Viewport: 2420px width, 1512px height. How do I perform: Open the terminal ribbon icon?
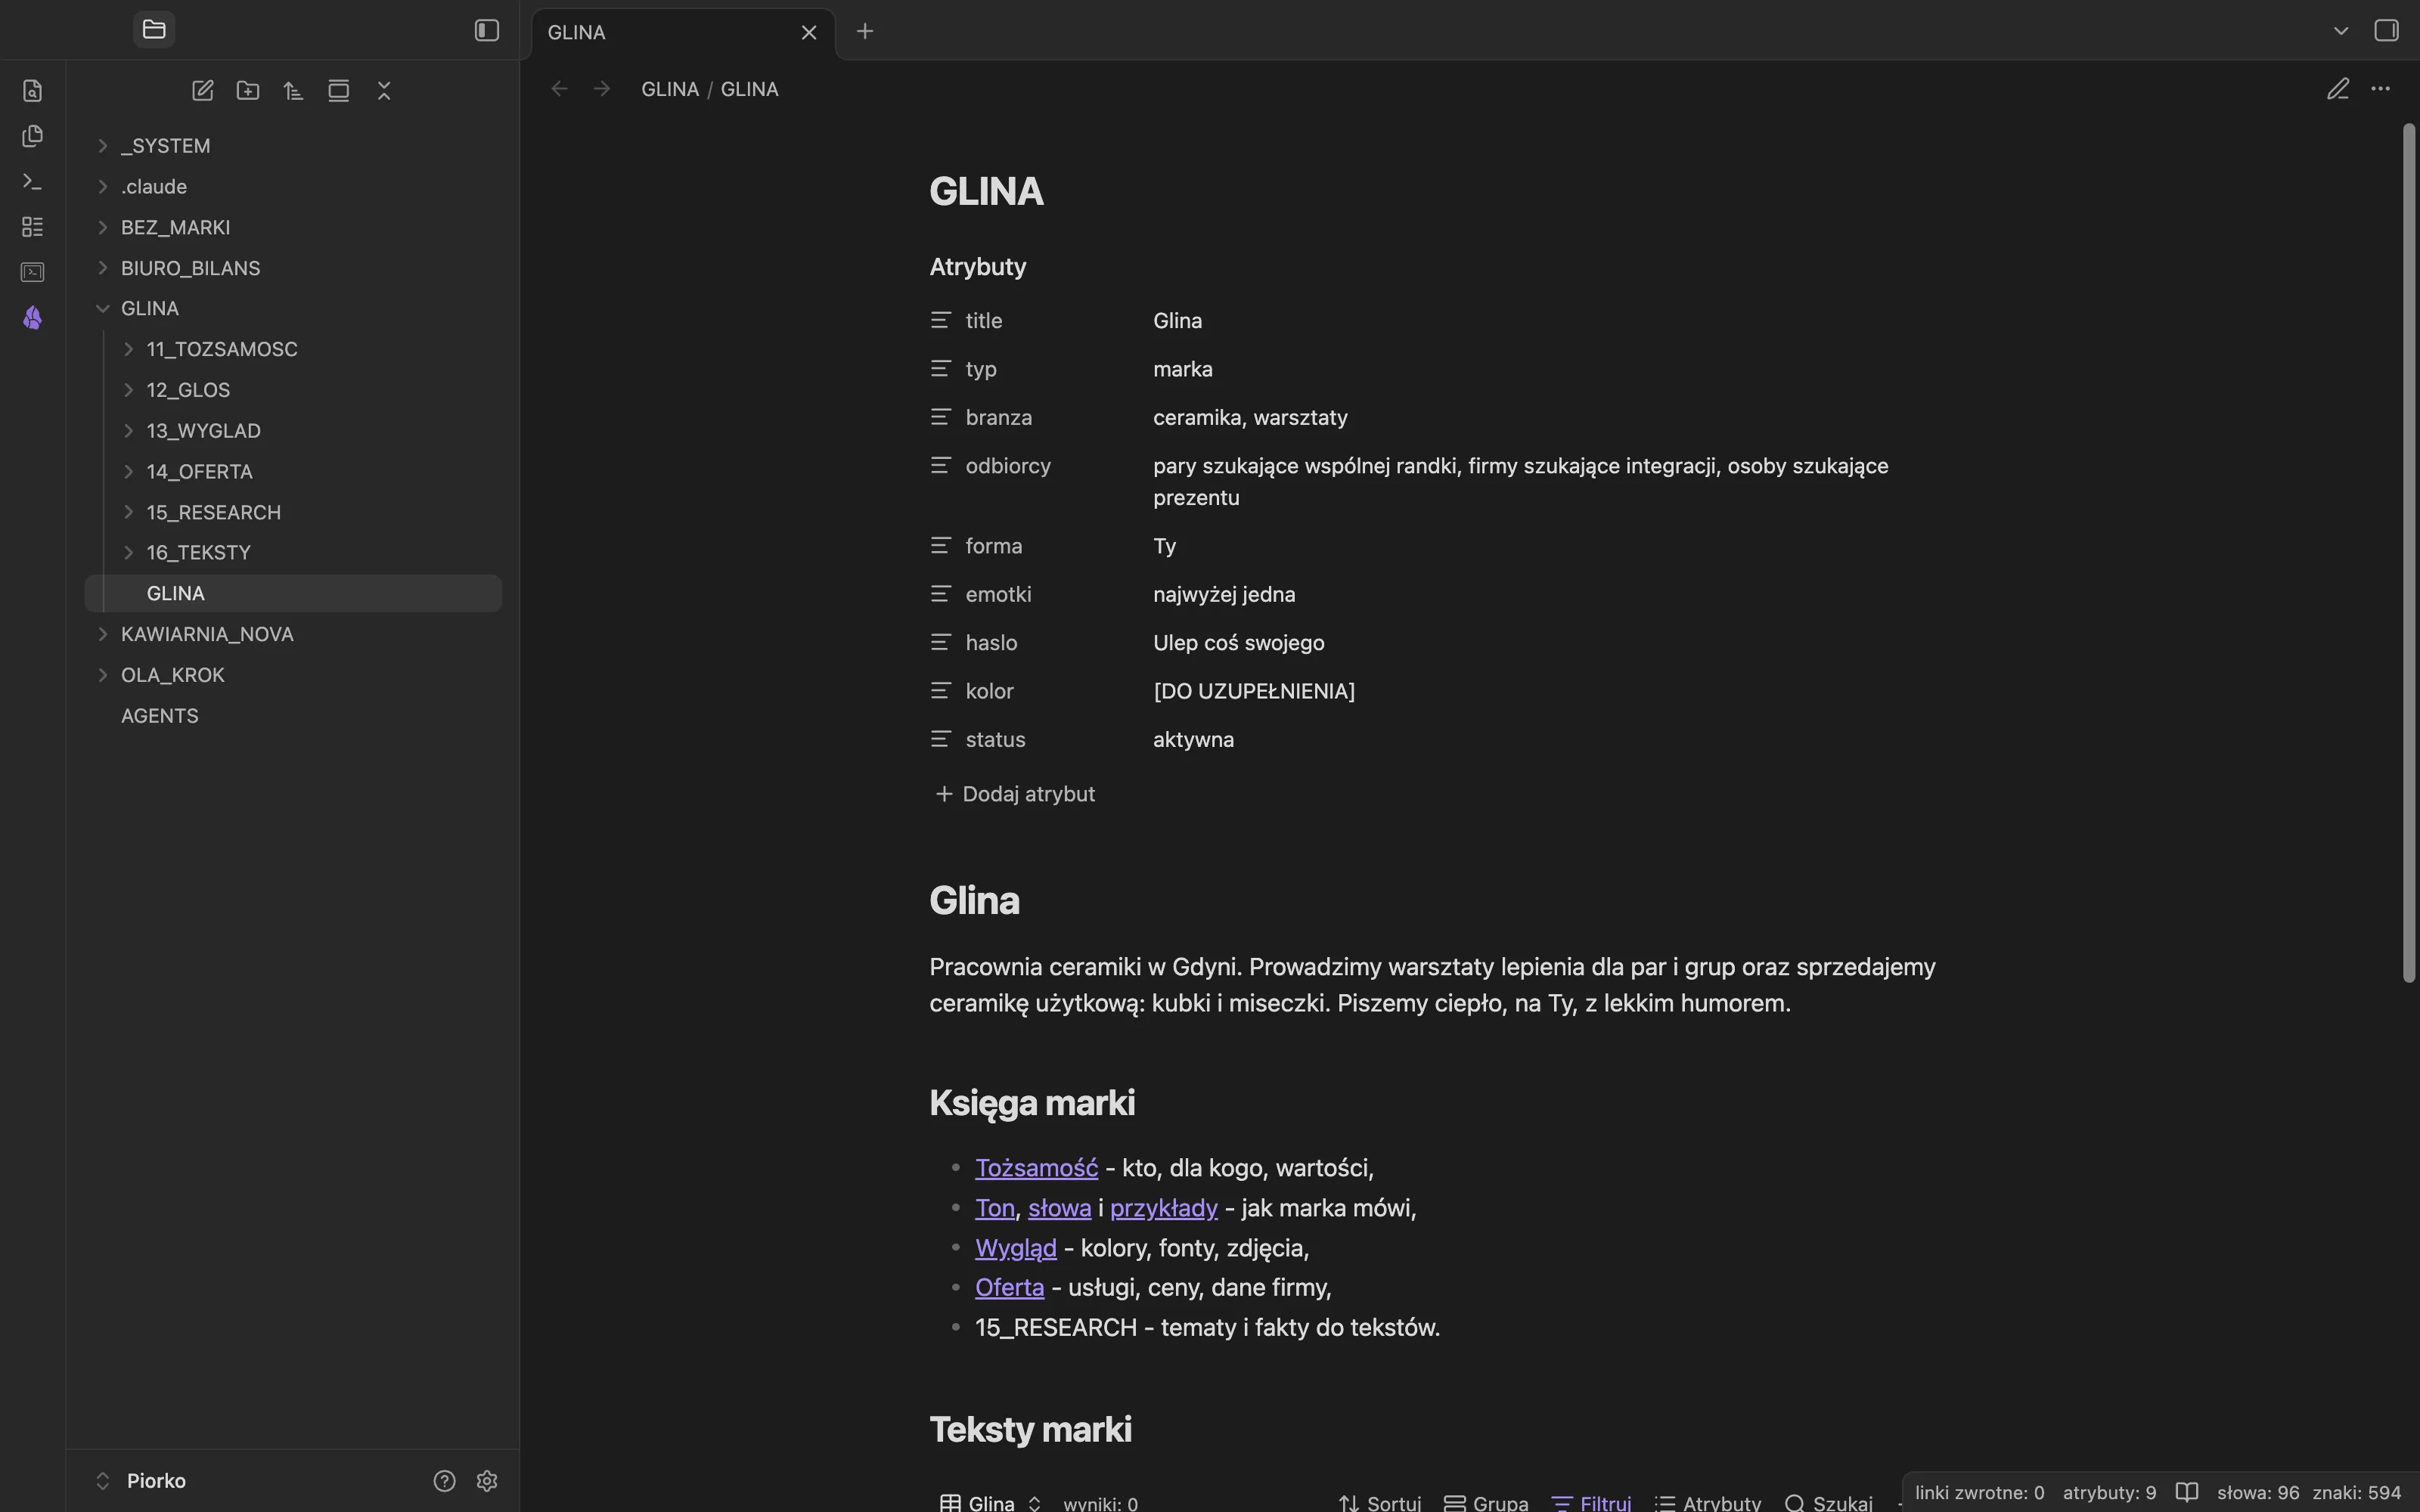33,272
